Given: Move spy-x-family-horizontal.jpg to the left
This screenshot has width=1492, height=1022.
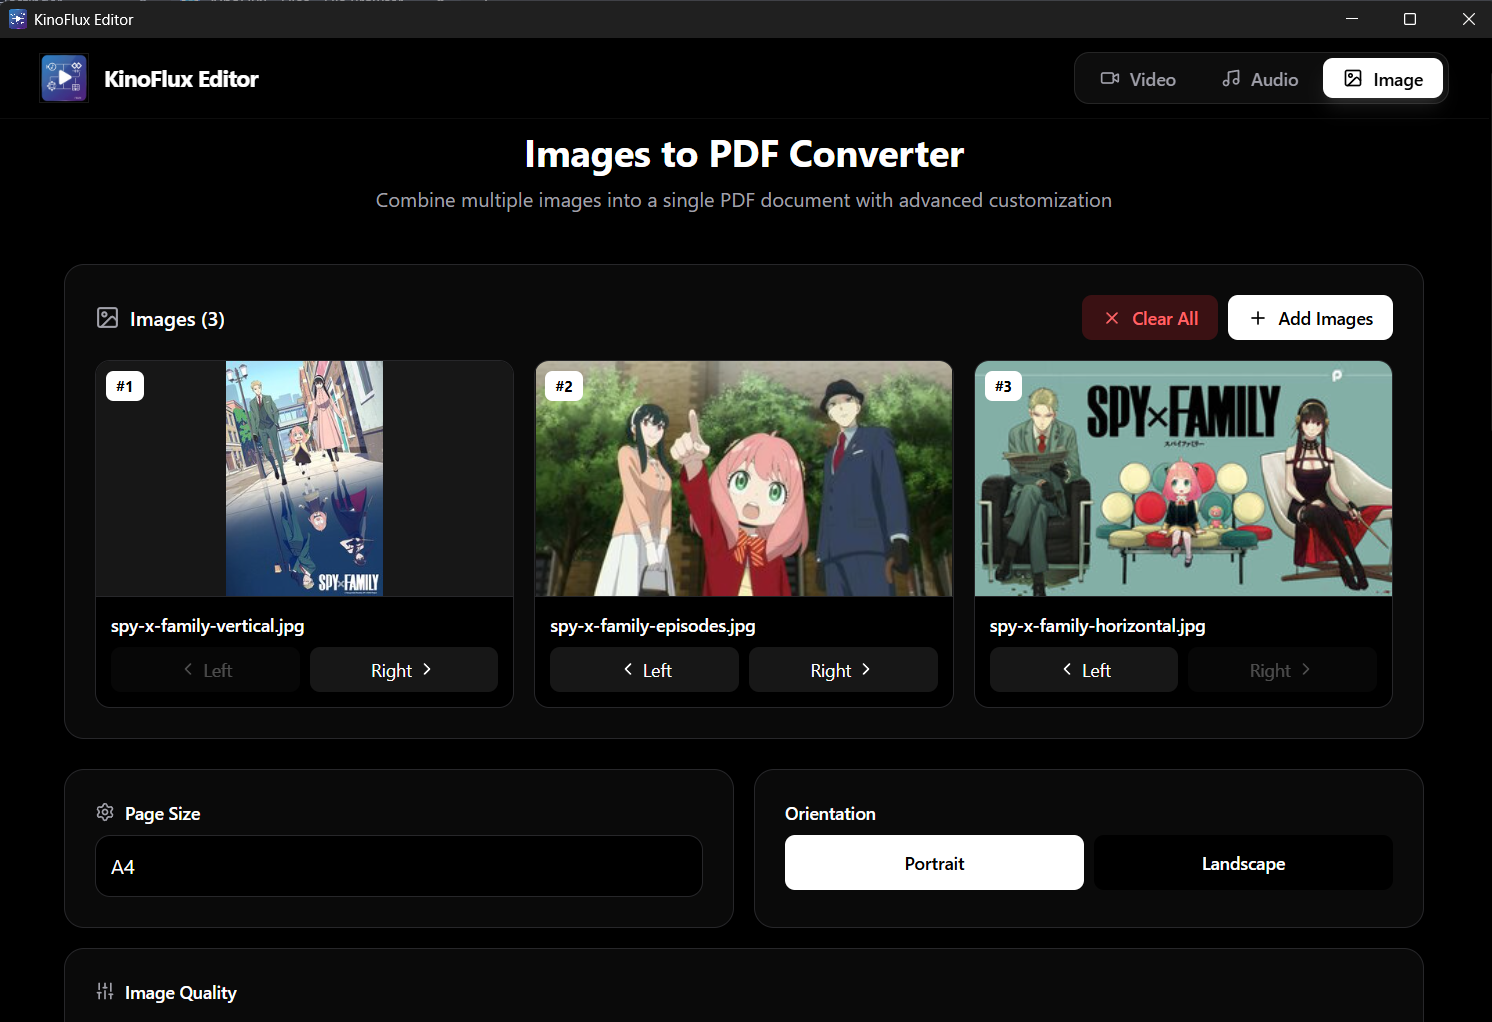Looking at the screenshot, I should coord(1083,670).
